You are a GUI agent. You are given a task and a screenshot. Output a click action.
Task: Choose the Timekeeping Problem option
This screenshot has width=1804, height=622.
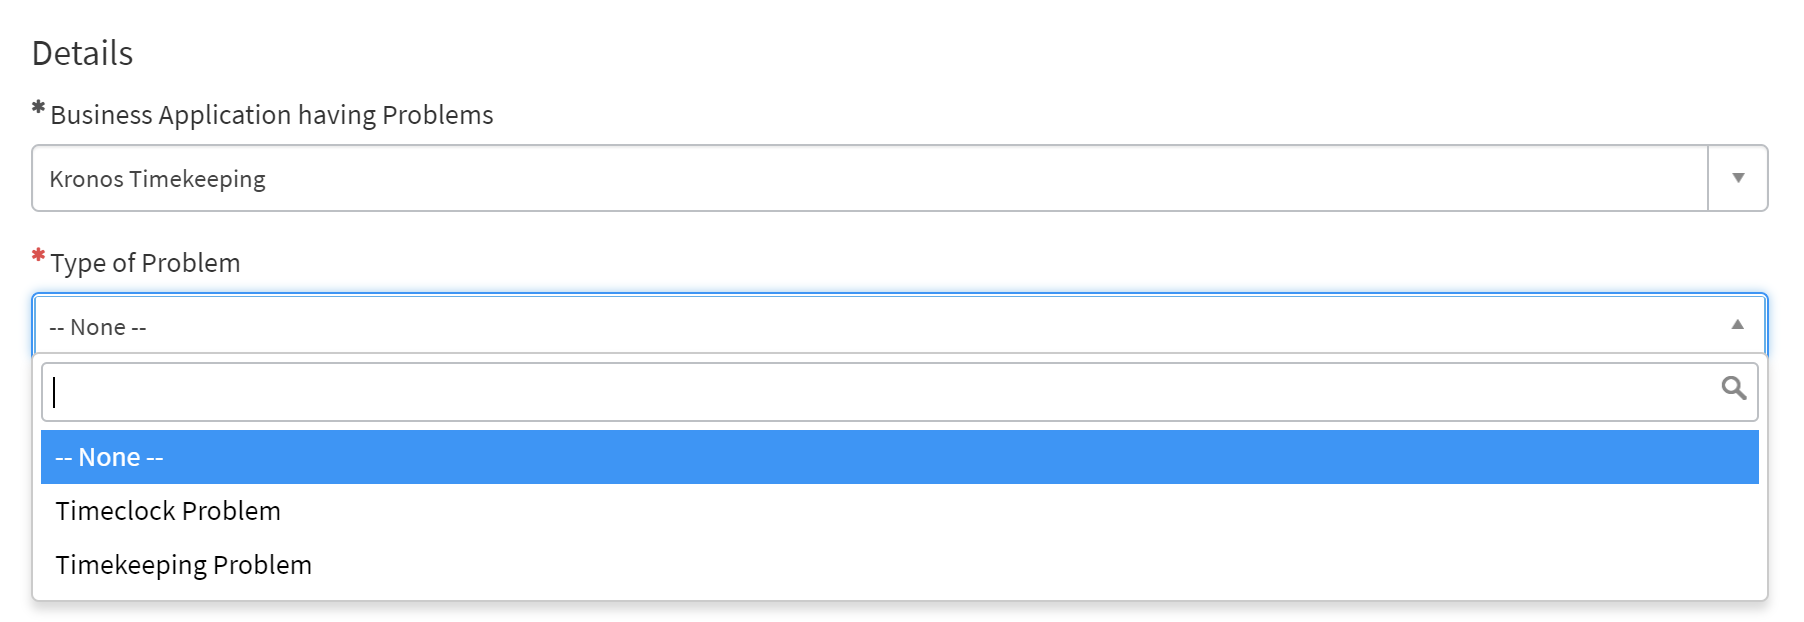[x=184, y=565]
